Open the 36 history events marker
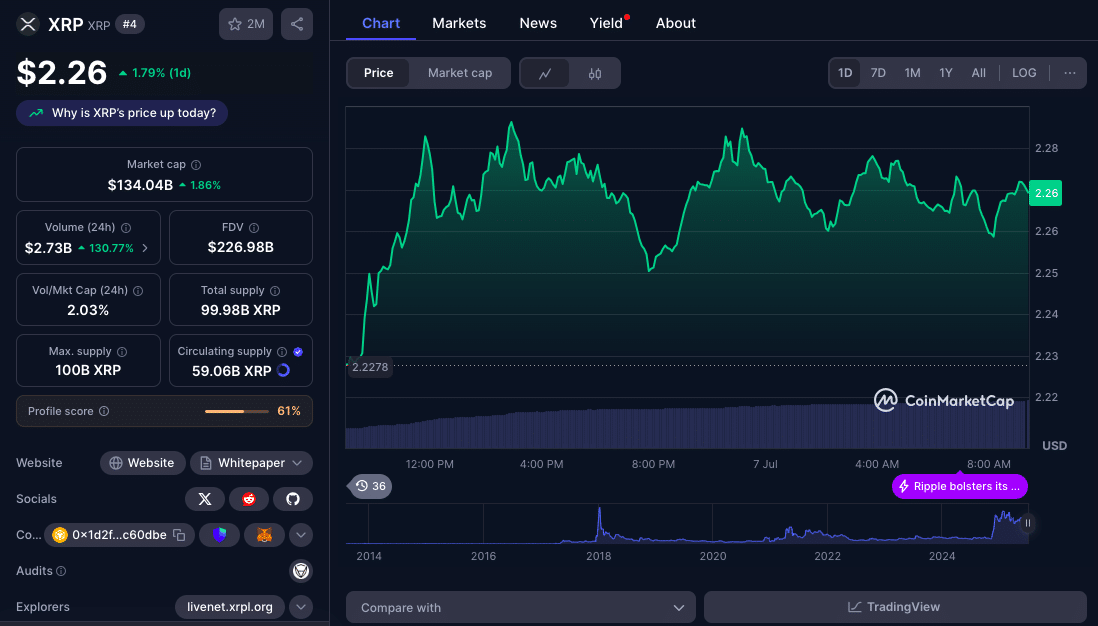Screen dimensions: 1098x626 point(370,486)
